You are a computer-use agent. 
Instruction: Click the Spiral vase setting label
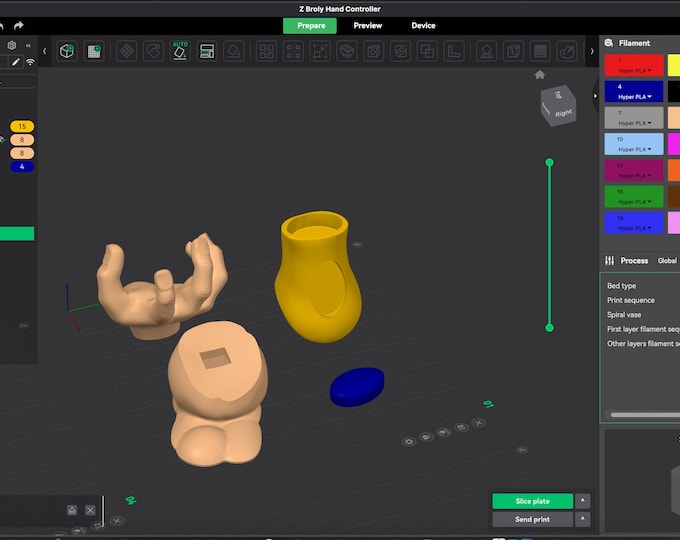coord(624,315)
